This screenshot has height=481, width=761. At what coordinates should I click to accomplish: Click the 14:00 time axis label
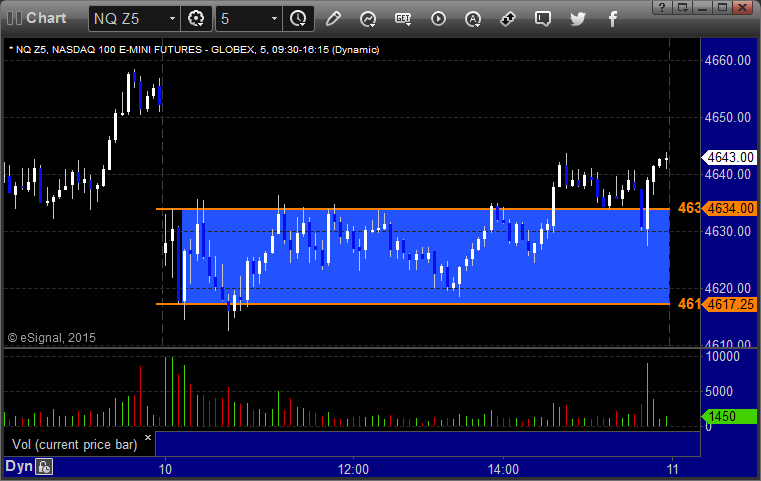click(x=503, y=469)
